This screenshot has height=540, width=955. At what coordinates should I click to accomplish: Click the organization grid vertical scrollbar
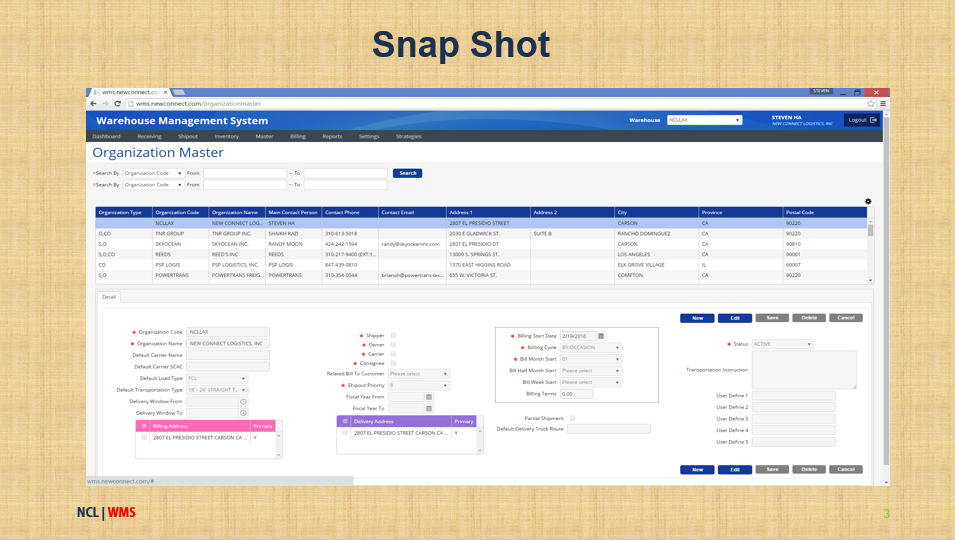click(x=870, y=250)
